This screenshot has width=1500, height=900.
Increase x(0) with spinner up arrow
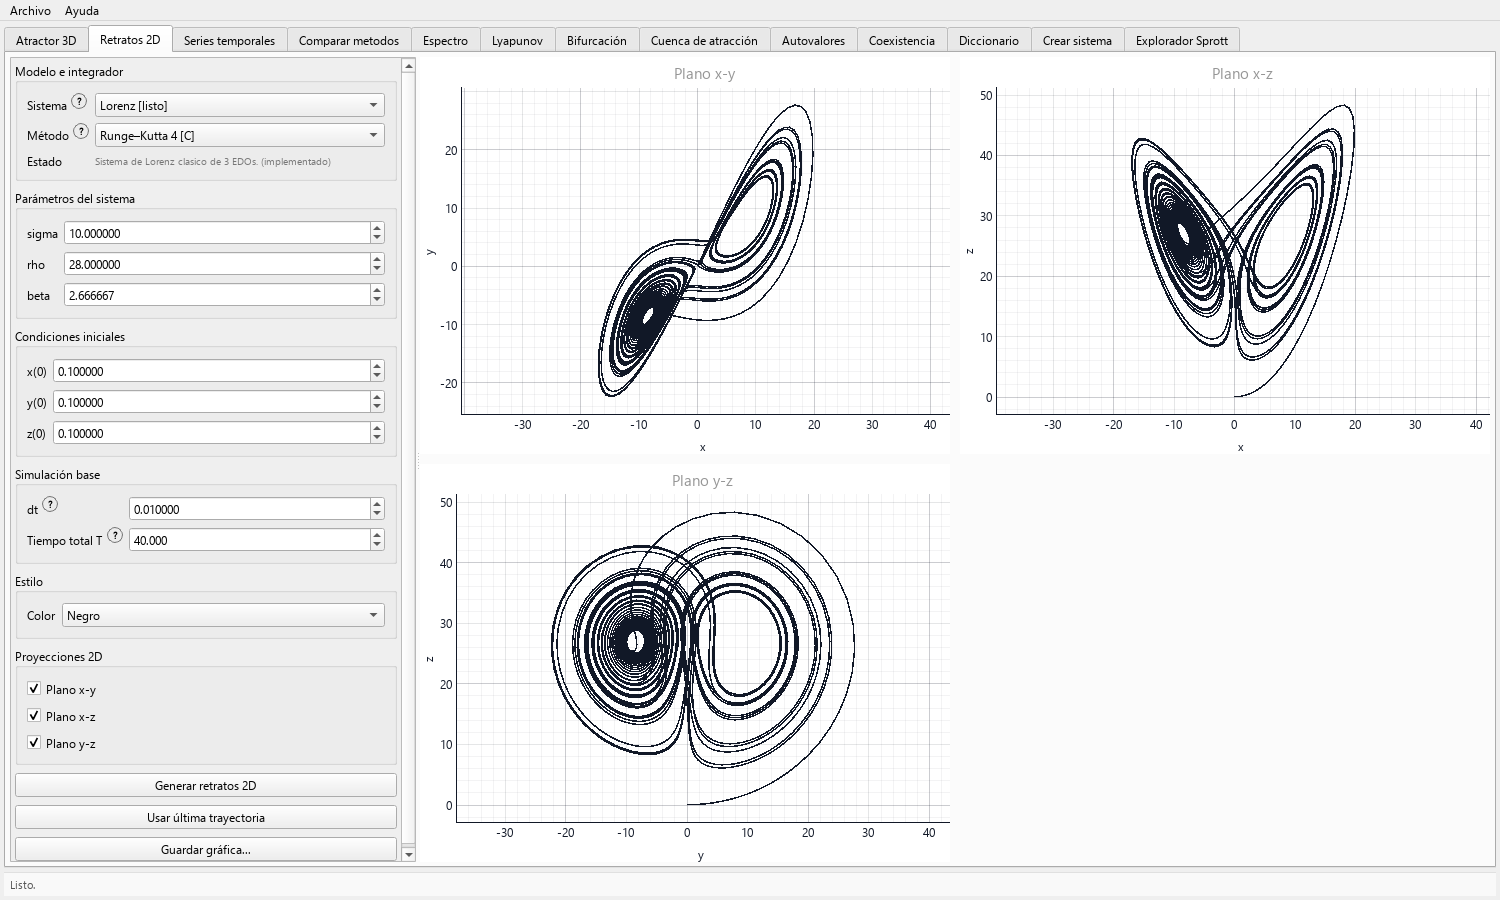377,366
